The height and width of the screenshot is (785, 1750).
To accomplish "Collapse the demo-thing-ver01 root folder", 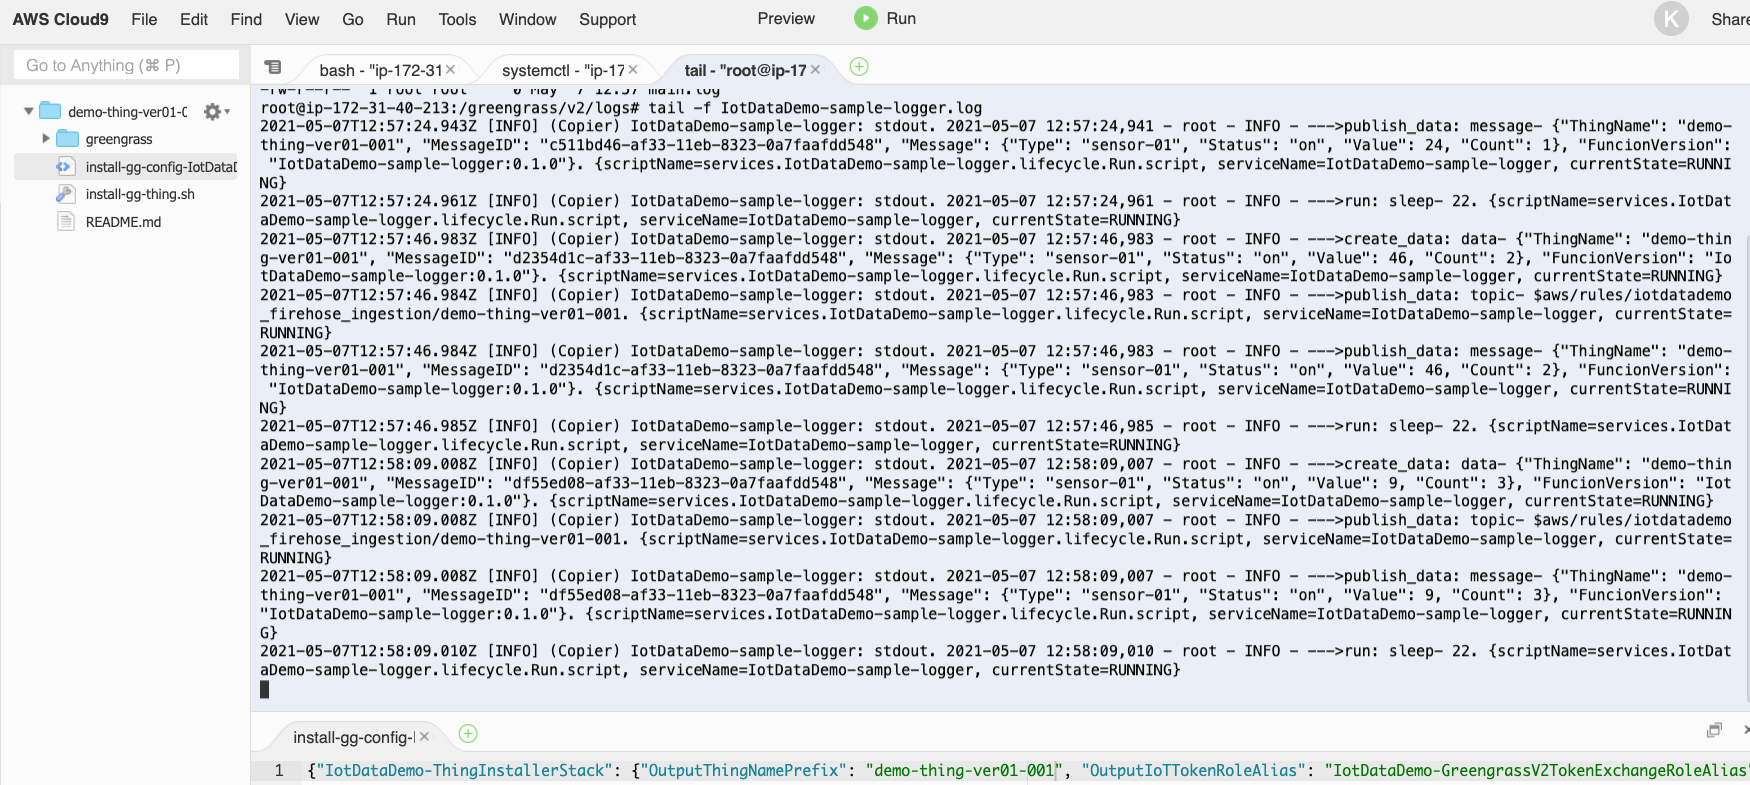I will point(29,111).
